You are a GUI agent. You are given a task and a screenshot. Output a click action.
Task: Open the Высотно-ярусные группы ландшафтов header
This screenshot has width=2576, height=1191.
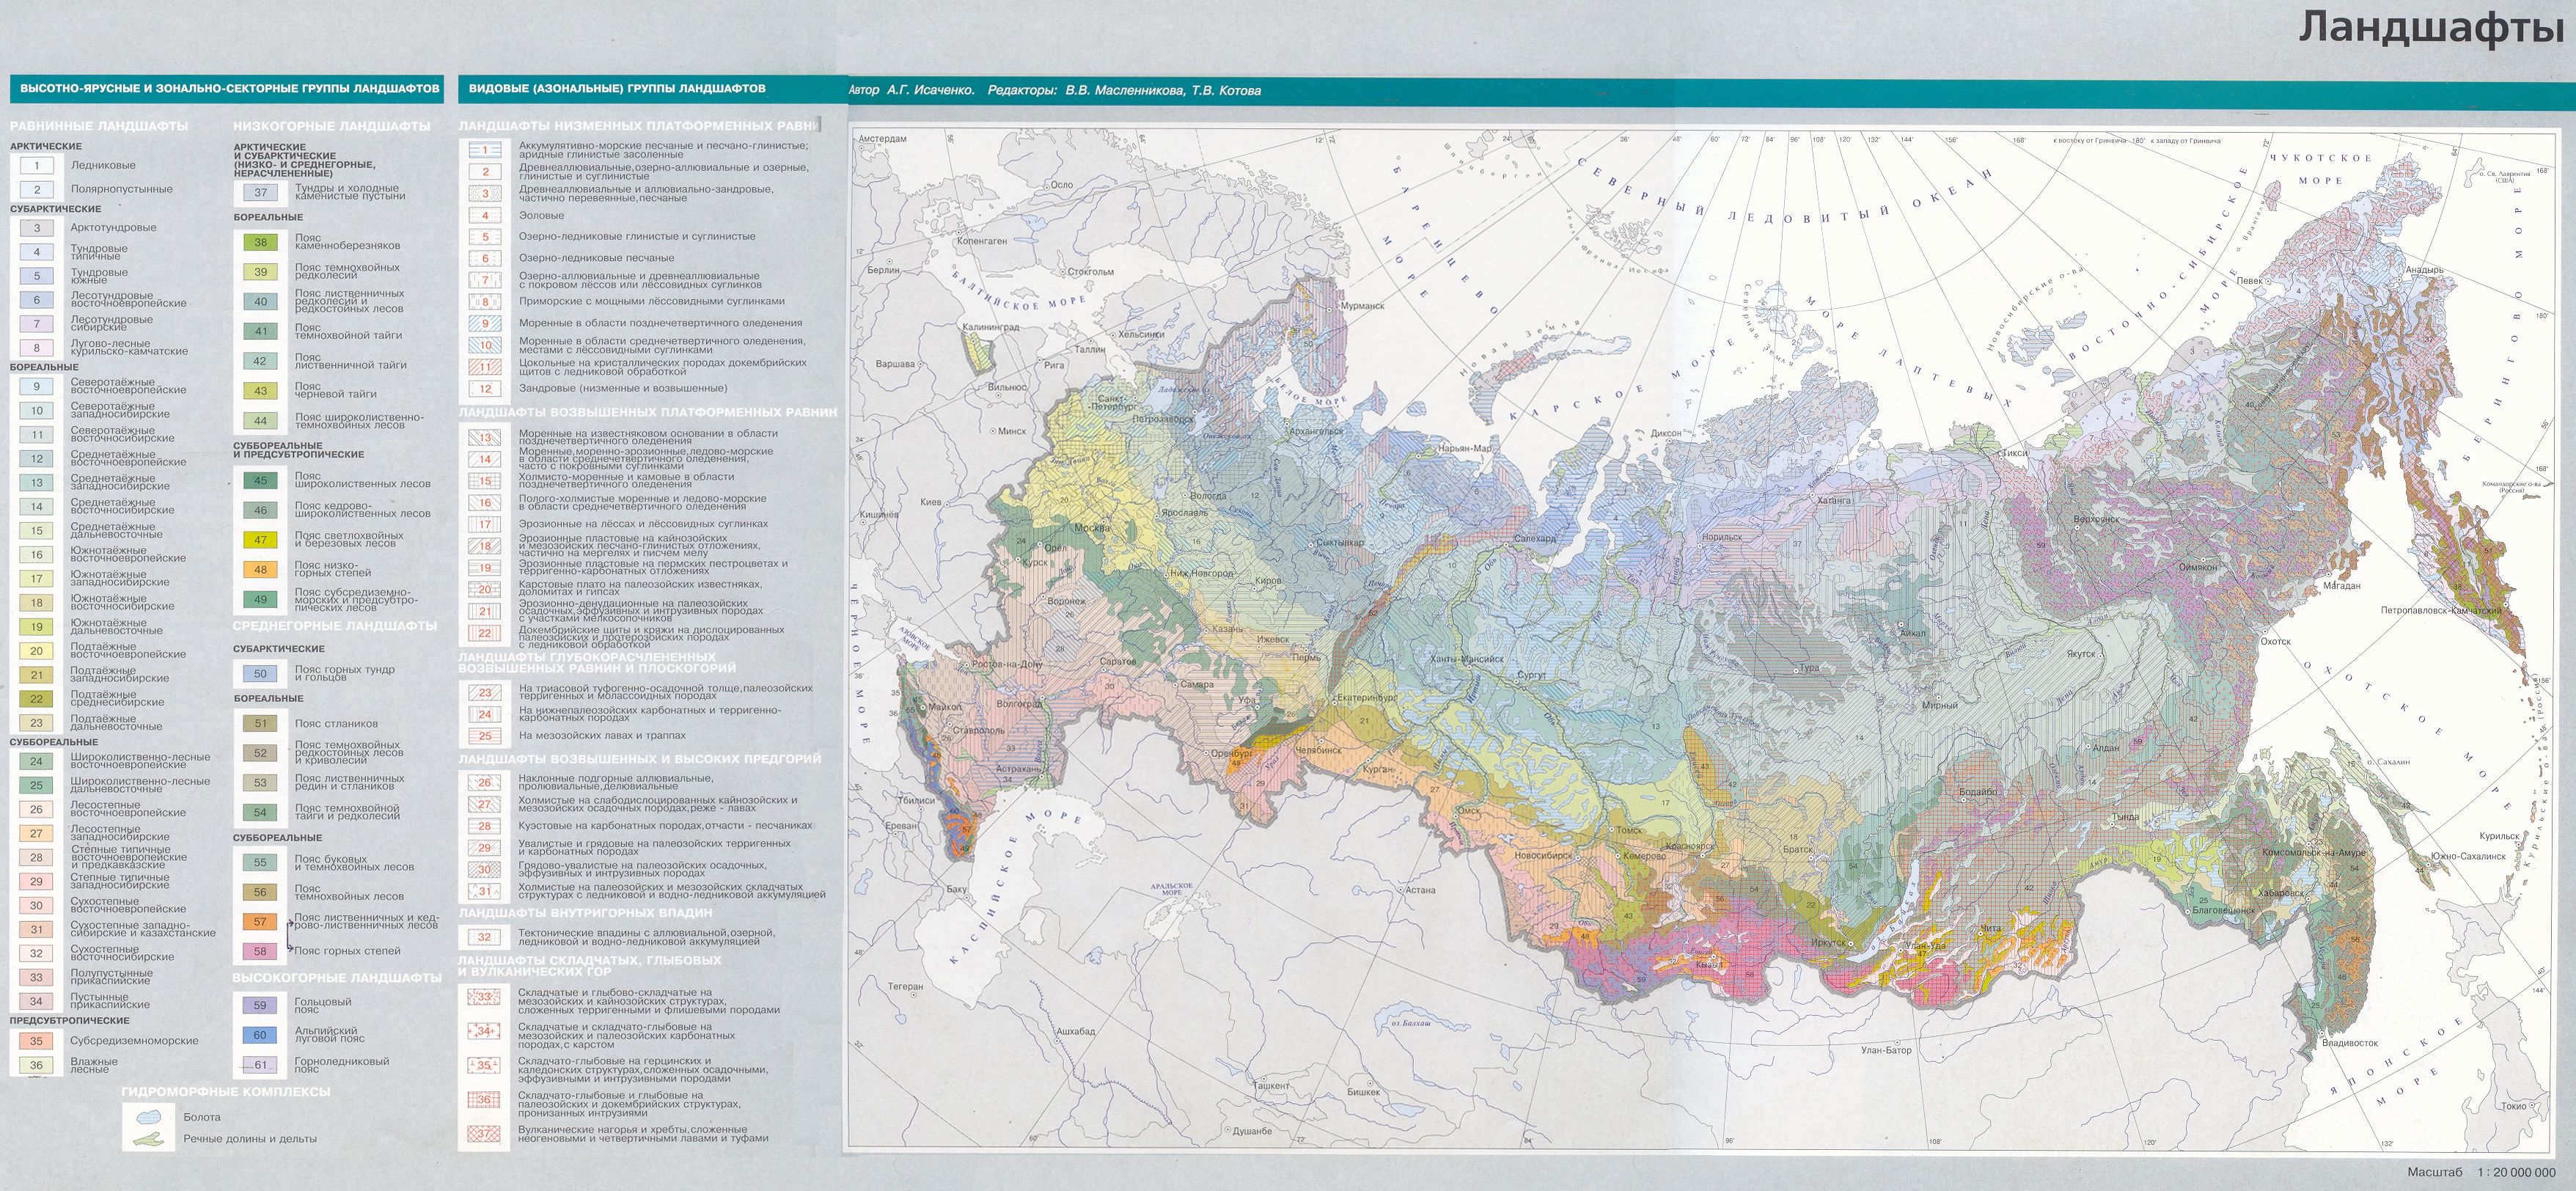click(x=230, y=89)
